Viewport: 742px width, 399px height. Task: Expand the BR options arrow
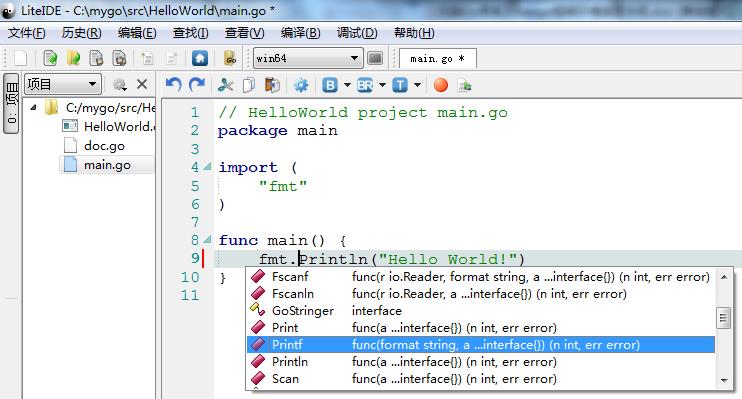pyautogui.click(x=382, y=85)
